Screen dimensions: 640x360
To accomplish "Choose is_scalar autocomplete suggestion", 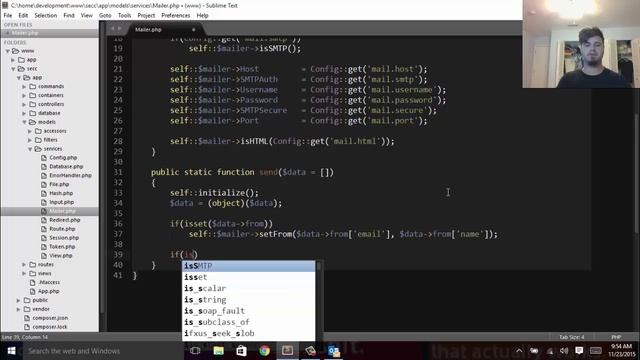I will [x=249, y=288].
